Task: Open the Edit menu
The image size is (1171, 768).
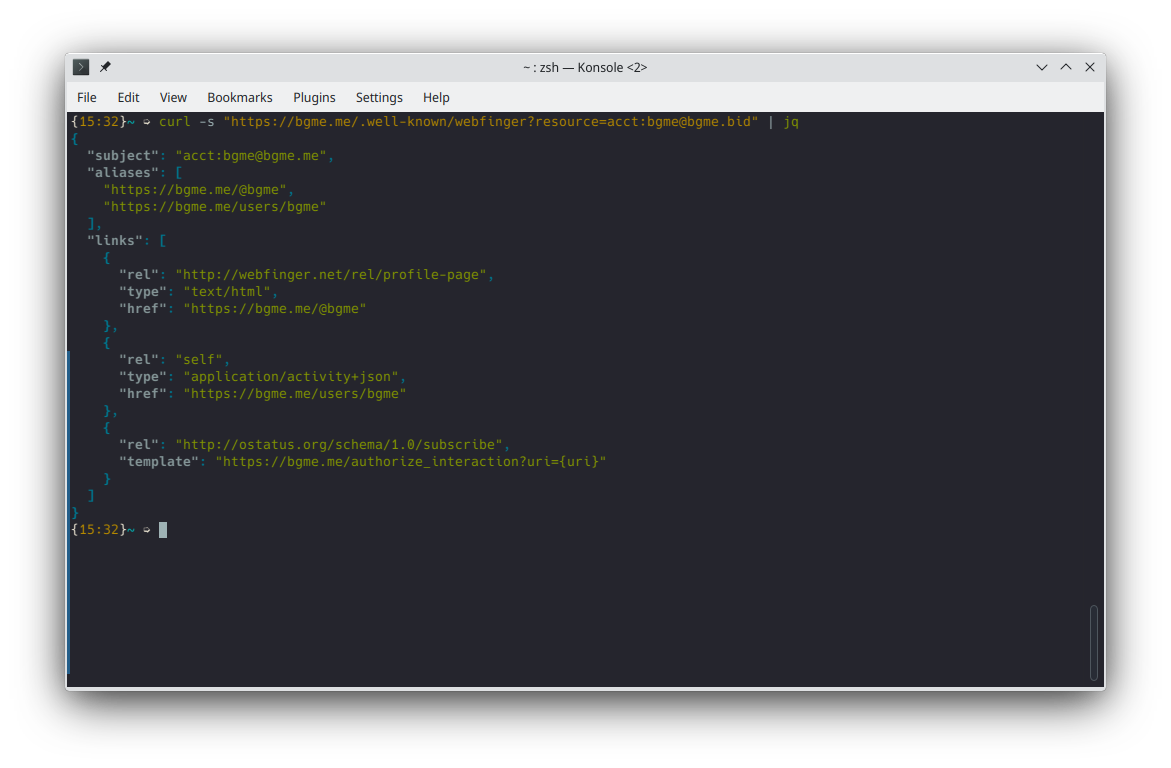Action: (128, 97)
